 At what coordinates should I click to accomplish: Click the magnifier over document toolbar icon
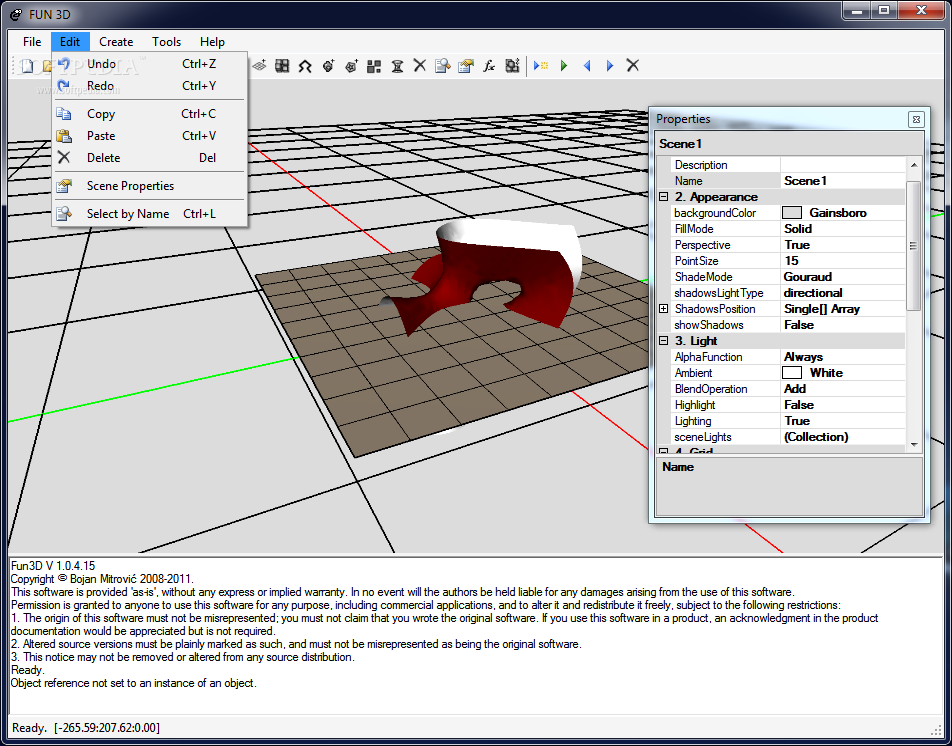click(443, 66)
